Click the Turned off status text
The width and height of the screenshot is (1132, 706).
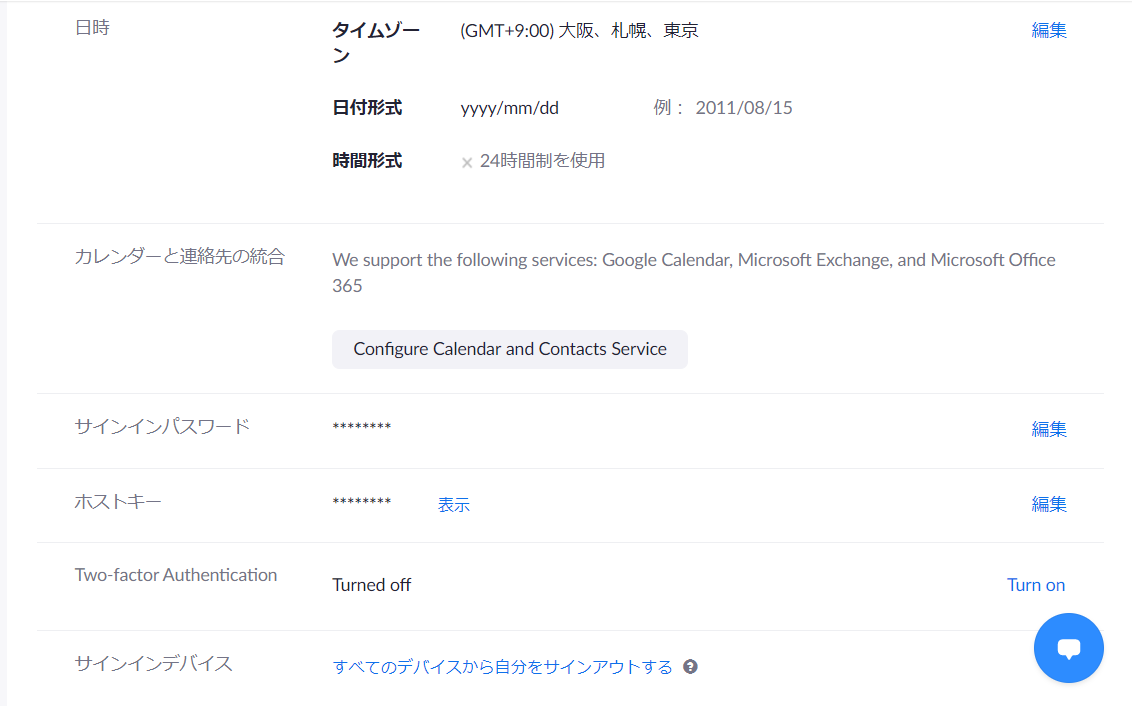coord(371,585)
